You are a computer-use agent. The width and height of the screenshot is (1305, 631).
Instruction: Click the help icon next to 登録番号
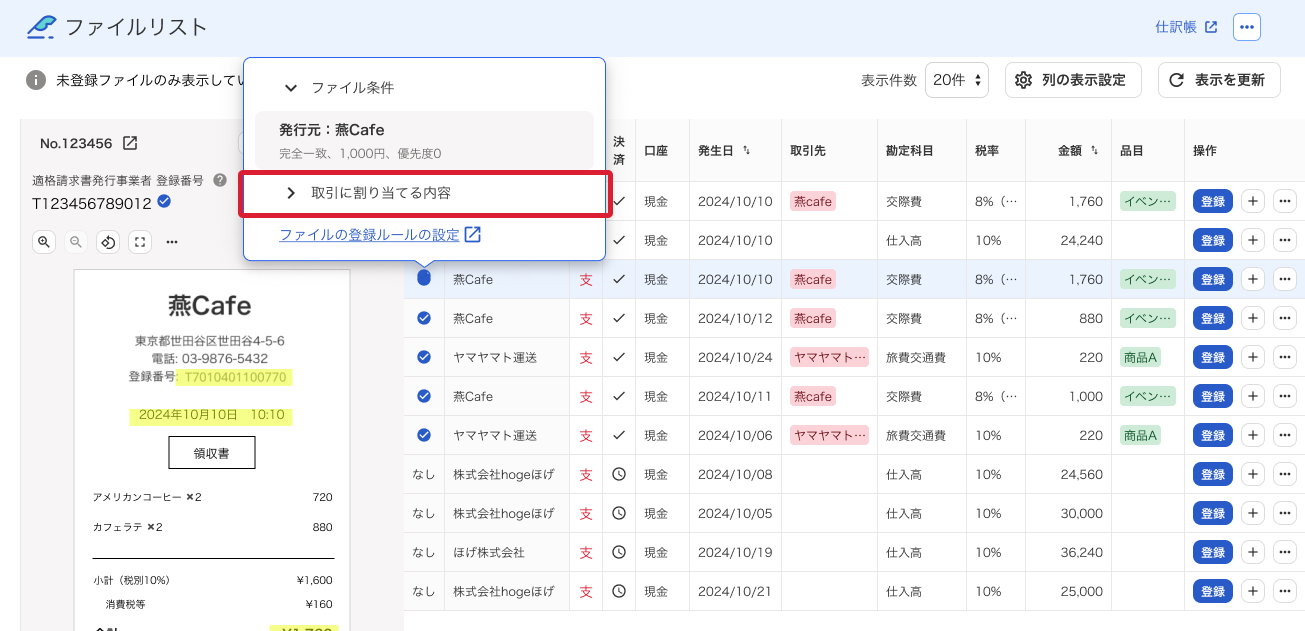point(220,180)
